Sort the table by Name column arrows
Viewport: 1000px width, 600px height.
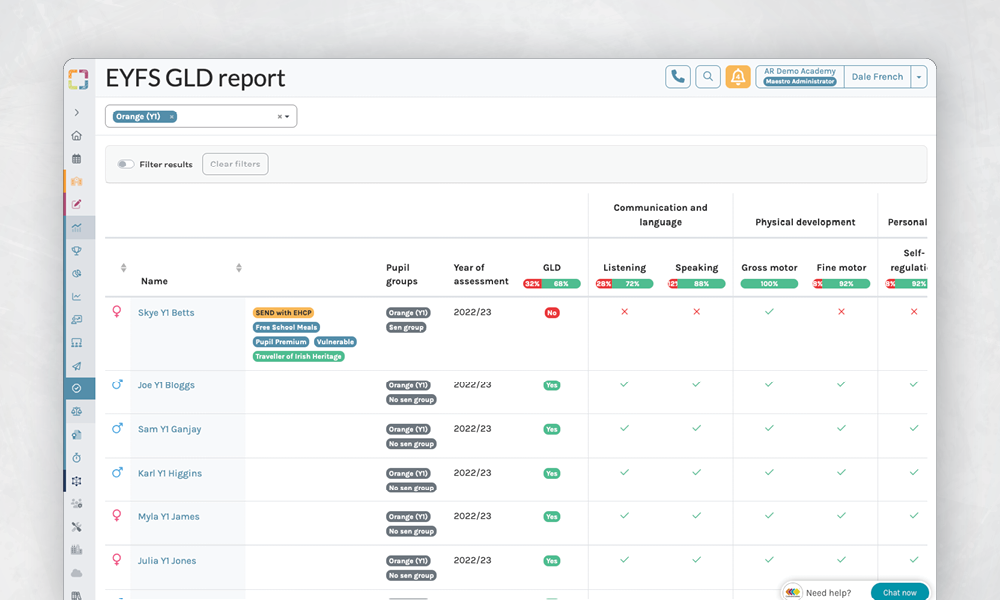point(239,268)
